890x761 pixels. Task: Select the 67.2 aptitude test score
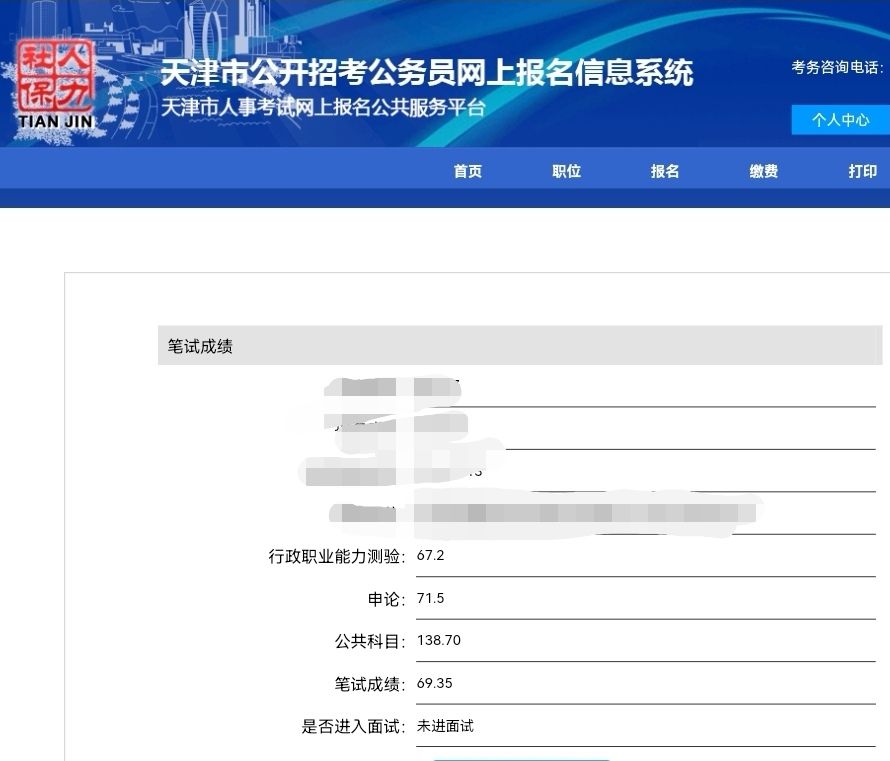[430, 555]
